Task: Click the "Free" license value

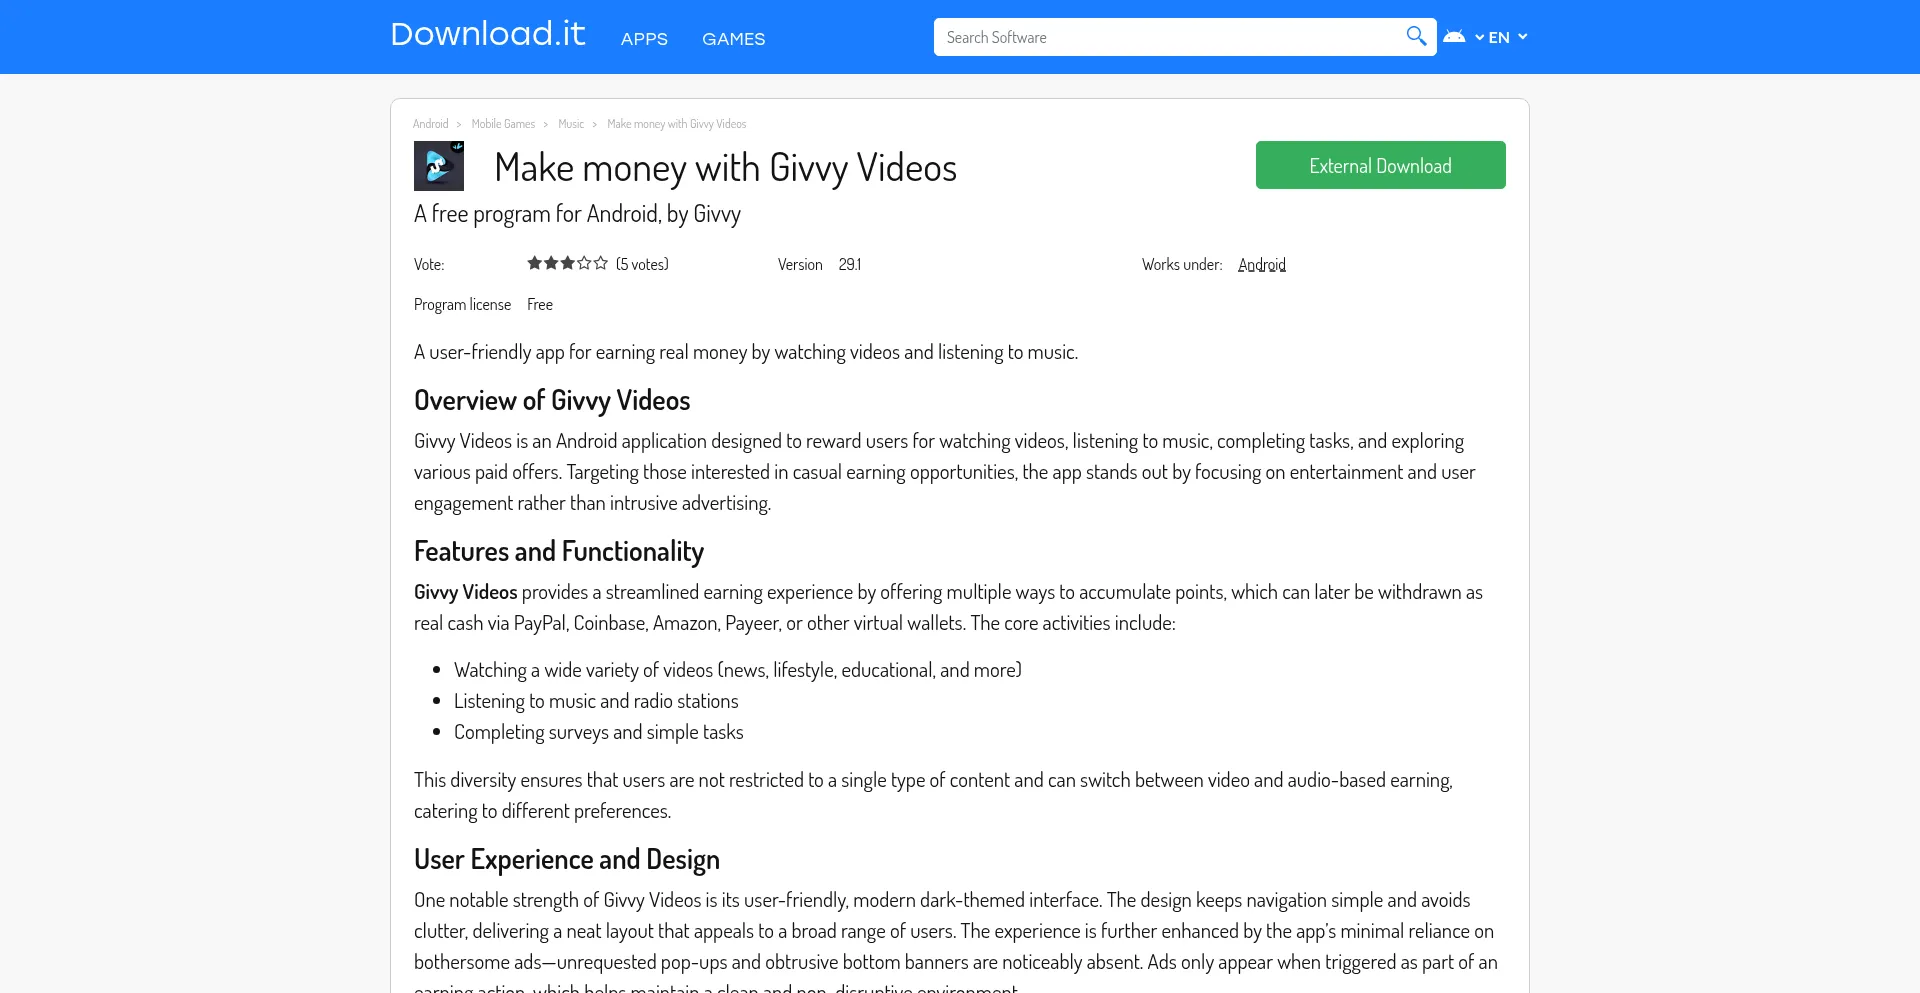Action: coord(540,304)
